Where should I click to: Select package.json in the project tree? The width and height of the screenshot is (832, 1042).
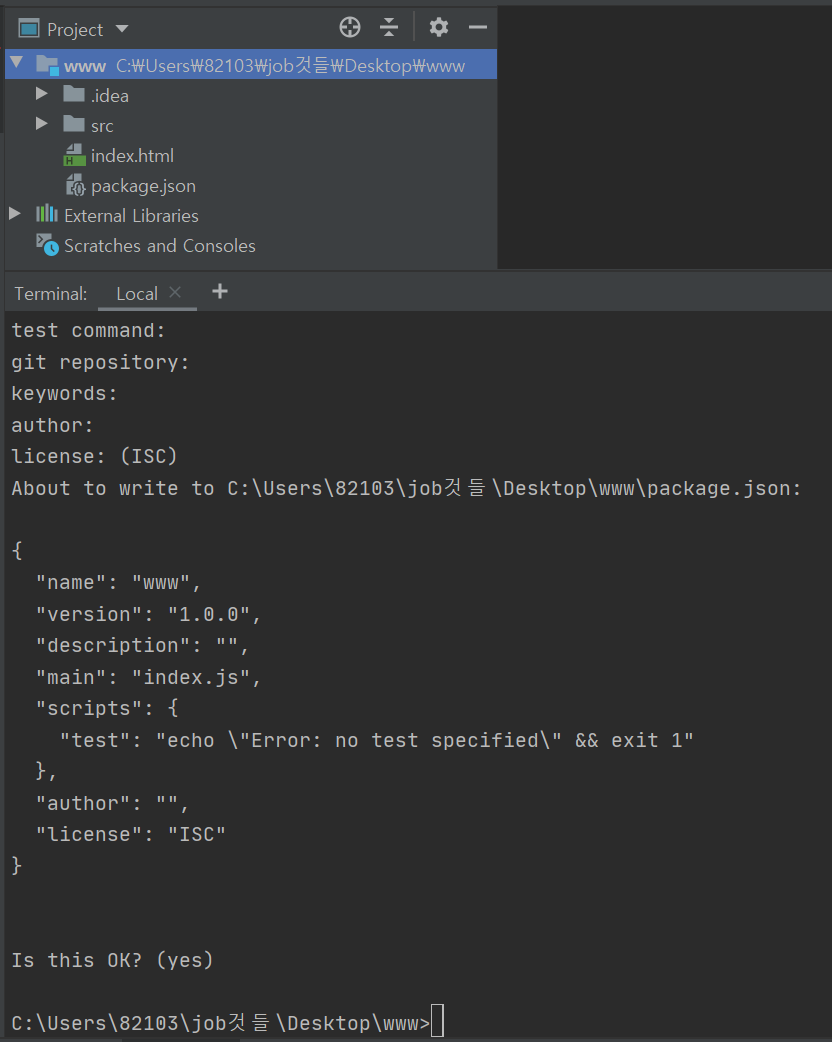143,186
